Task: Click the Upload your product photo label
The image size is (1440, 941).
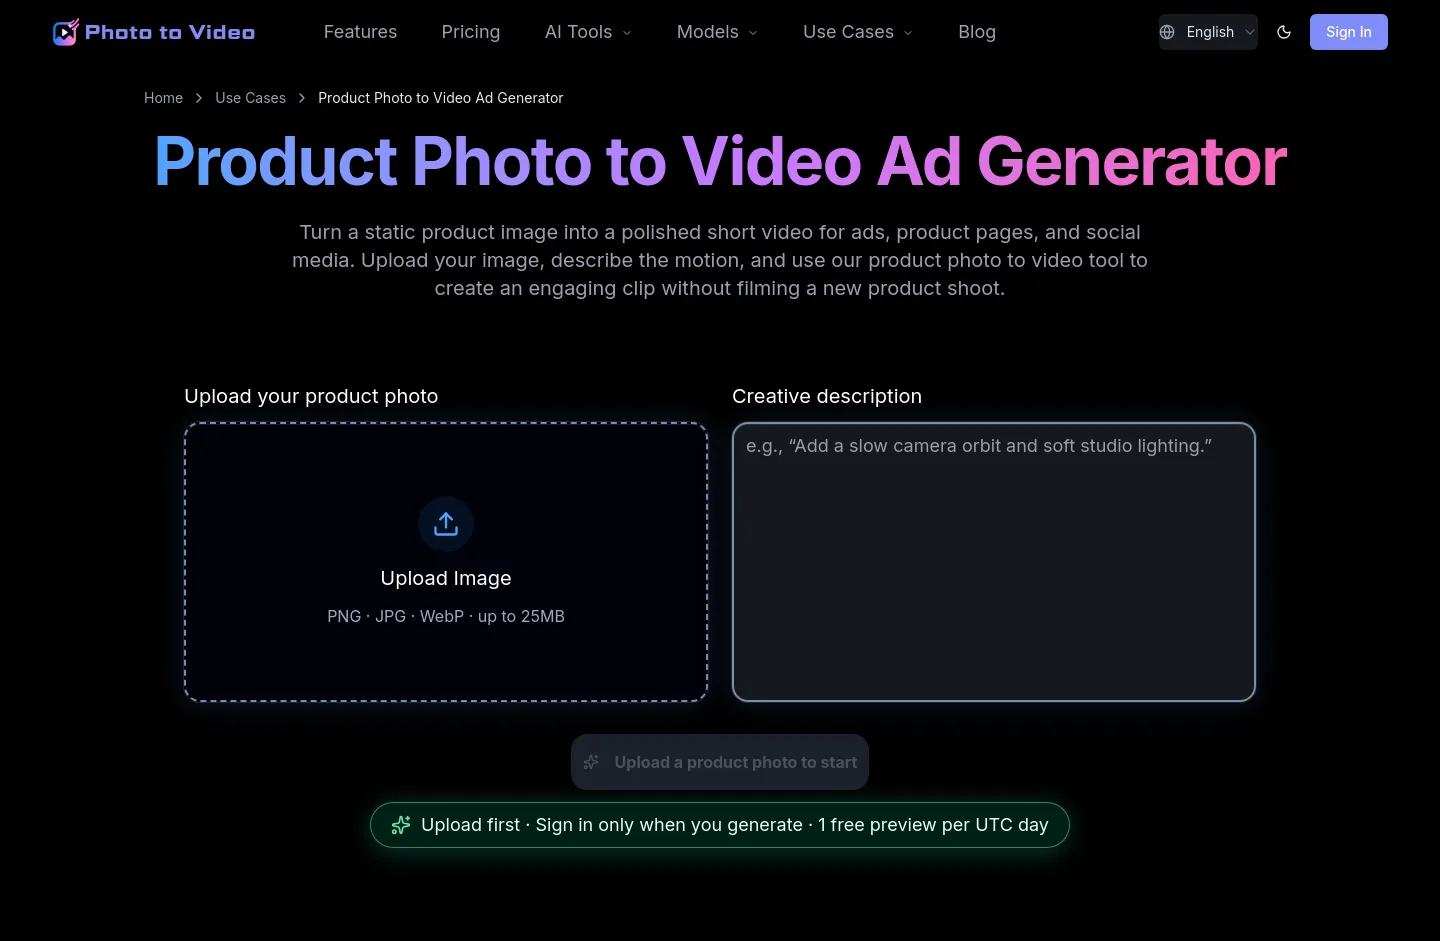Action: pyautogui.click(x=311, y=396)
